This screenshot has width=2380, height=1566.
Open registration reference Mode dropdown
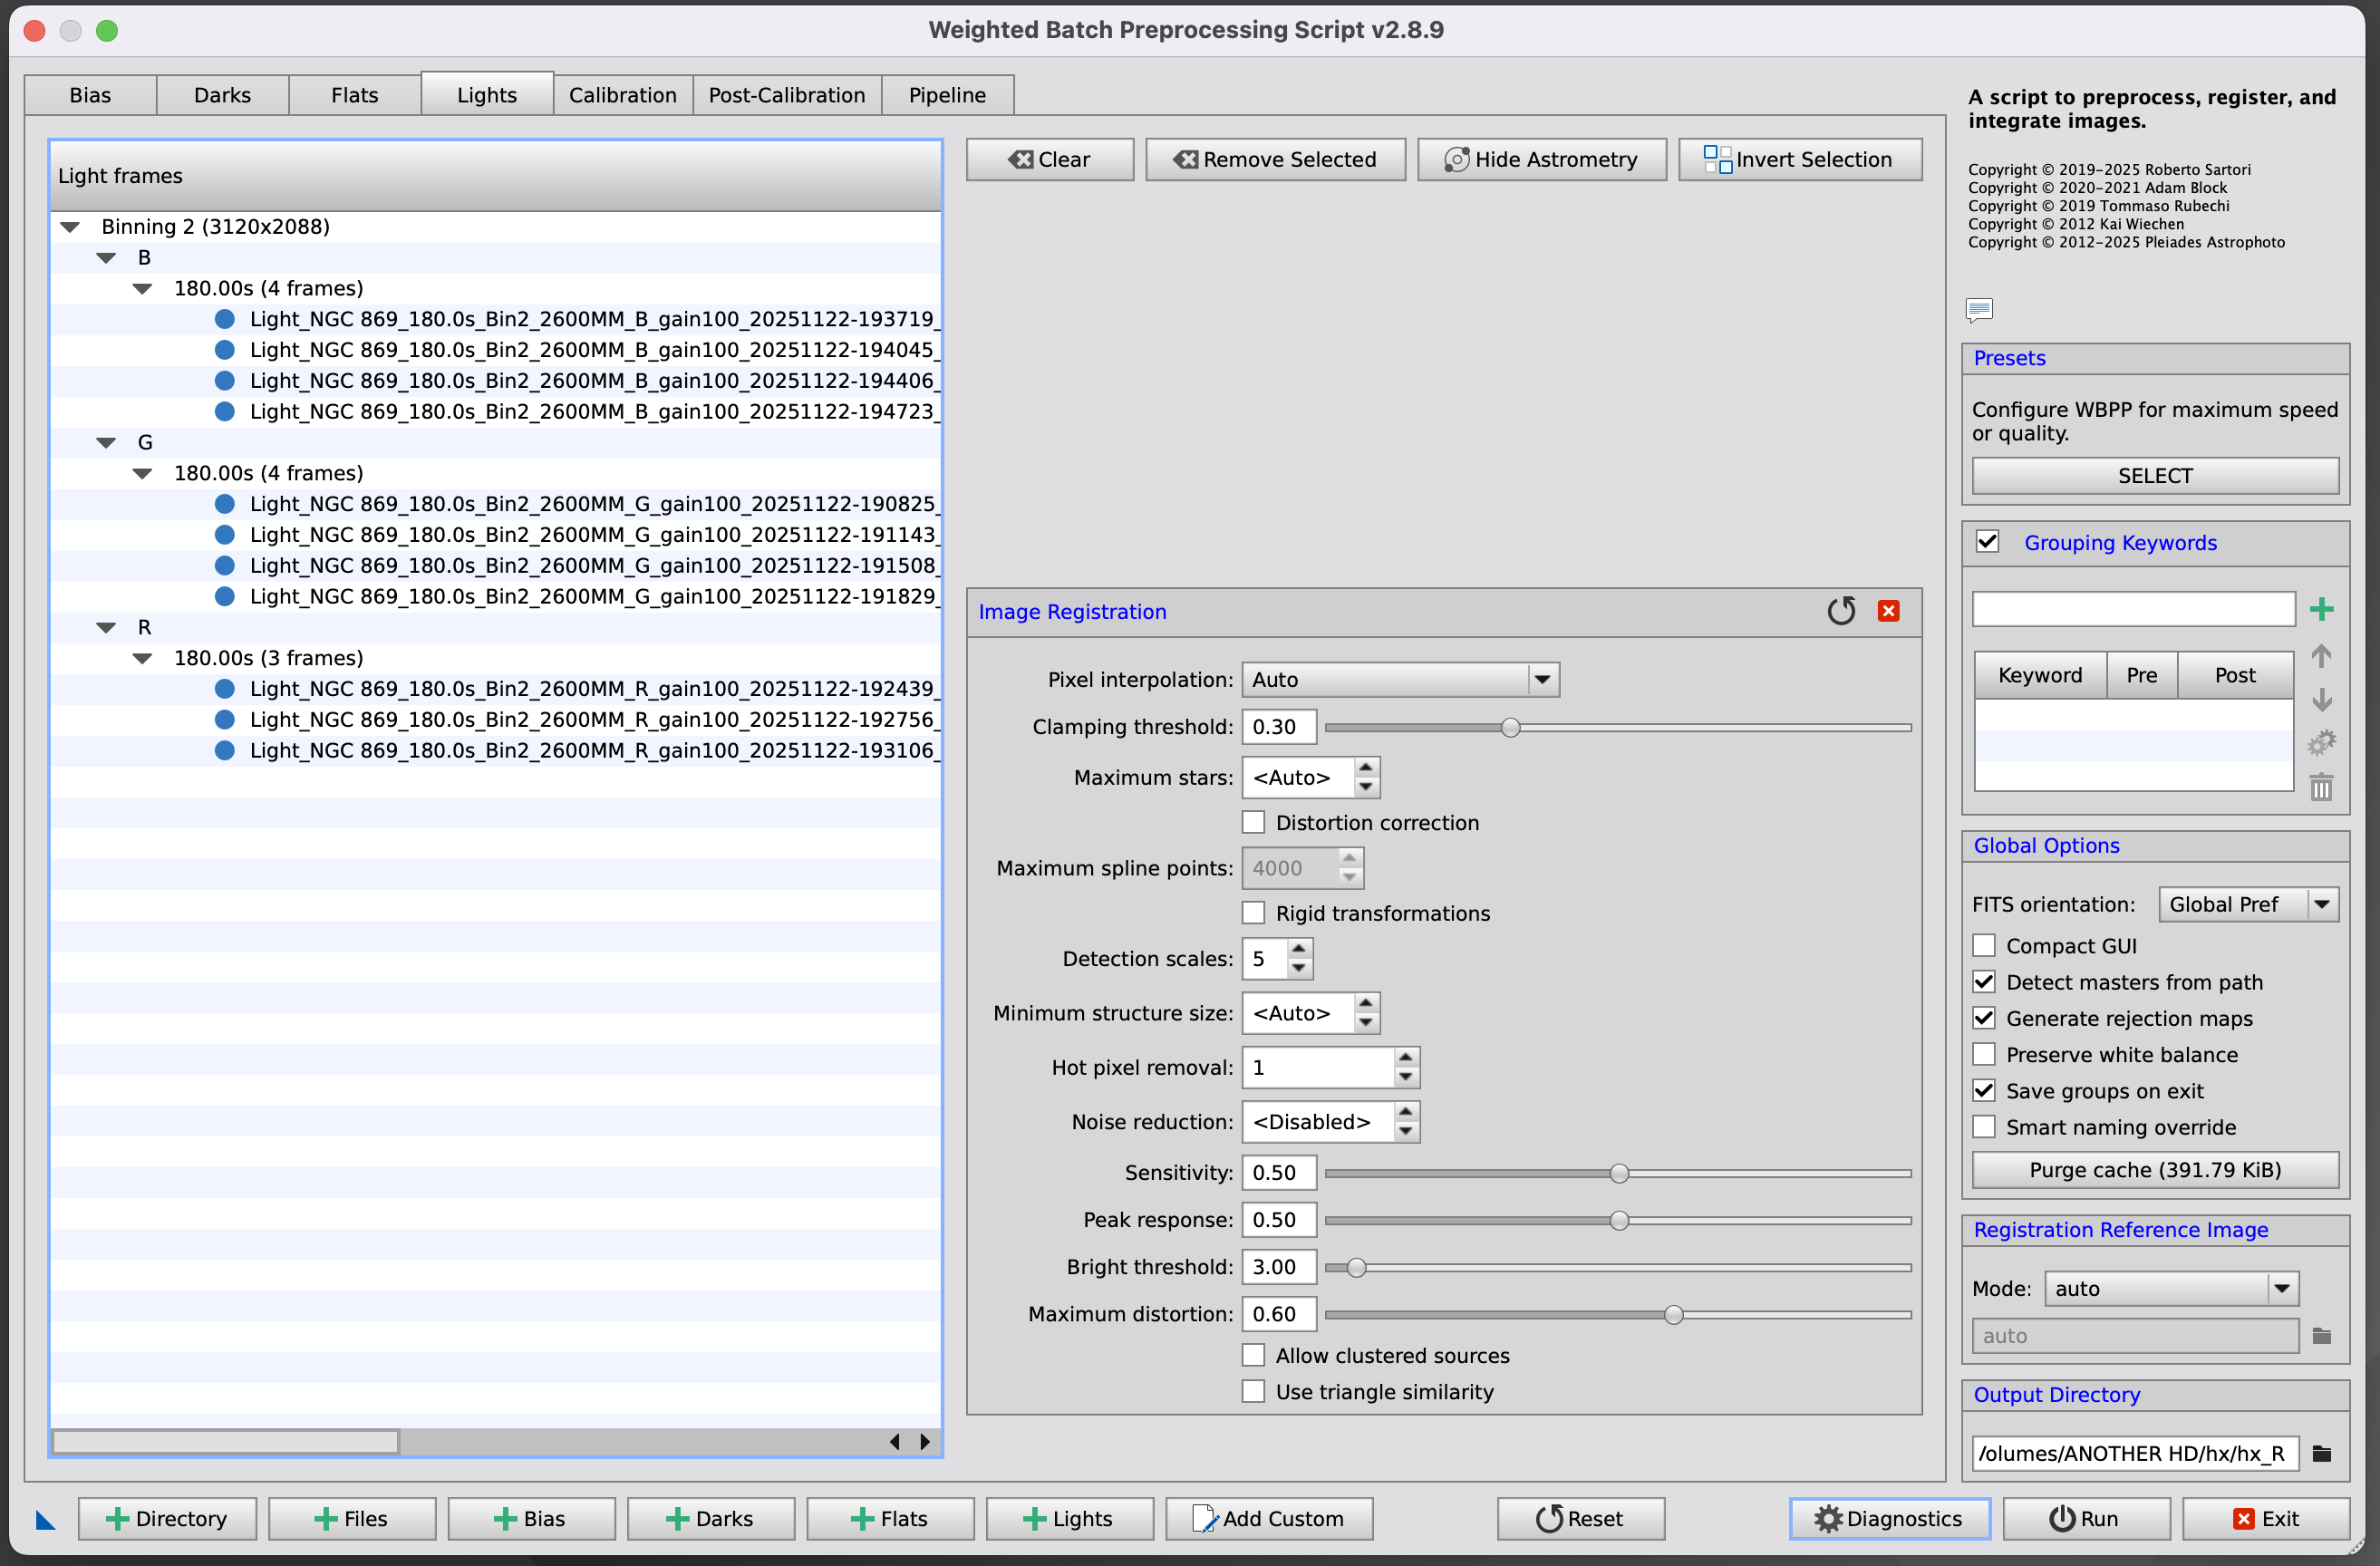2171,1288
